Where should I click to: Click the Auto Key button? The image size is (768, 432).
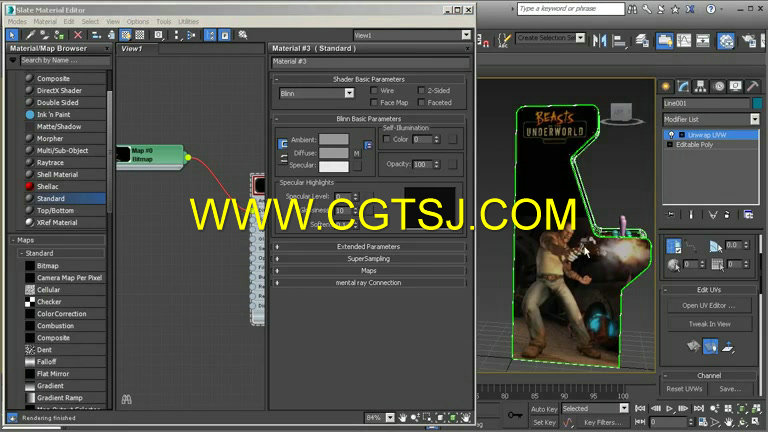[x=544, y=409]
